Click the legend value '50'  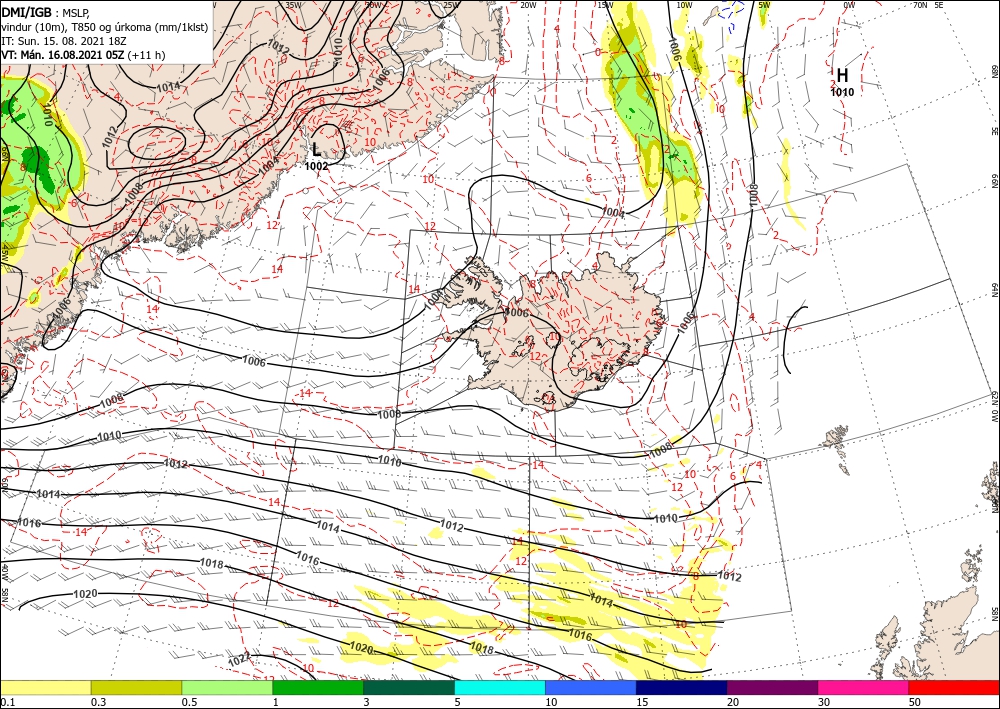pos(914,702)
